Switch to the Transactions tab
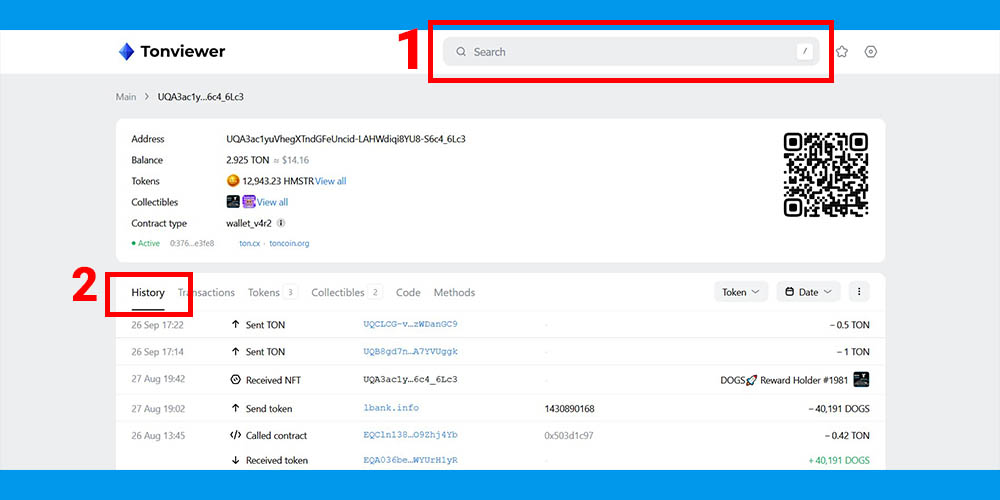Image resolution: width=1000 pixels, height=500 pixels. (207, 293)
